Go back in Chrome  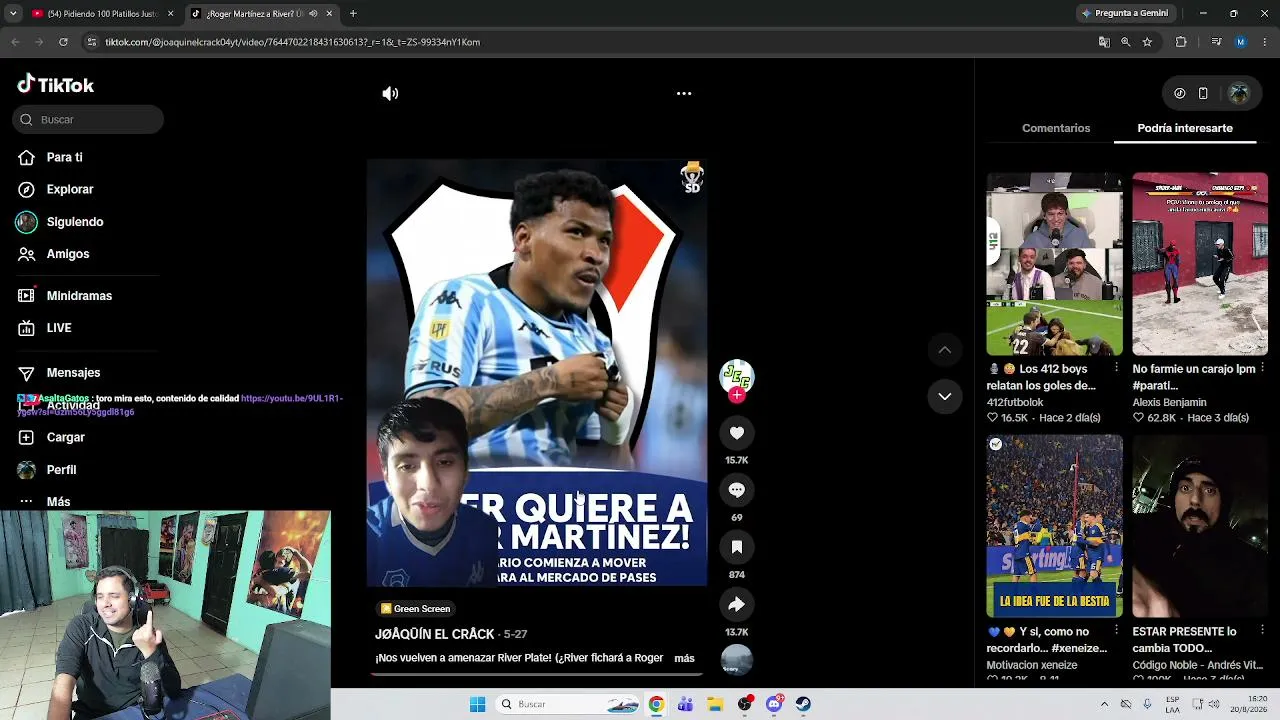(15, 42)
